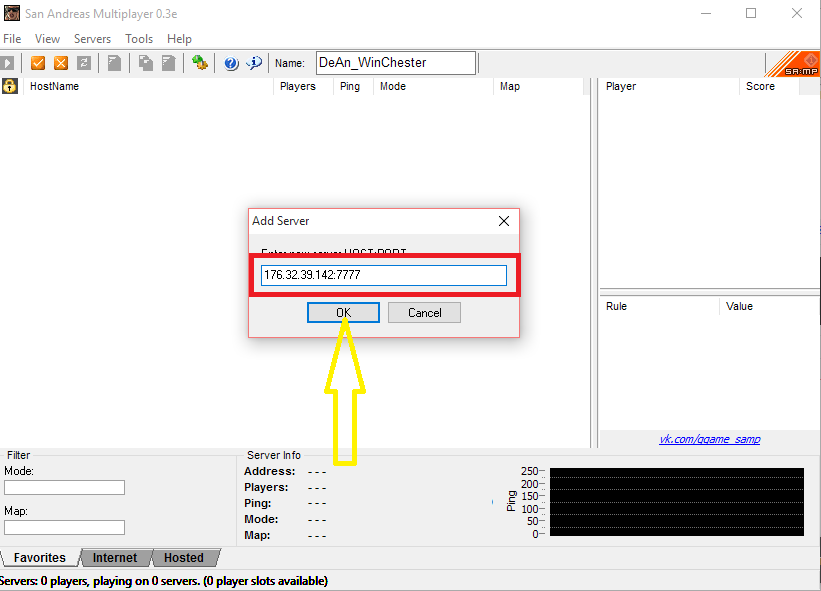Click Cancel in the Add Server dialog

coord(425,313)
